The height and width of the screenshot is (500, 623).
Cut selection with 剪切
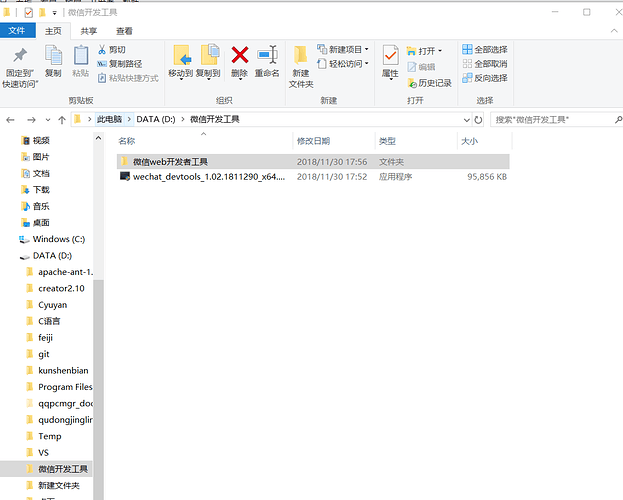pos(112,50)
